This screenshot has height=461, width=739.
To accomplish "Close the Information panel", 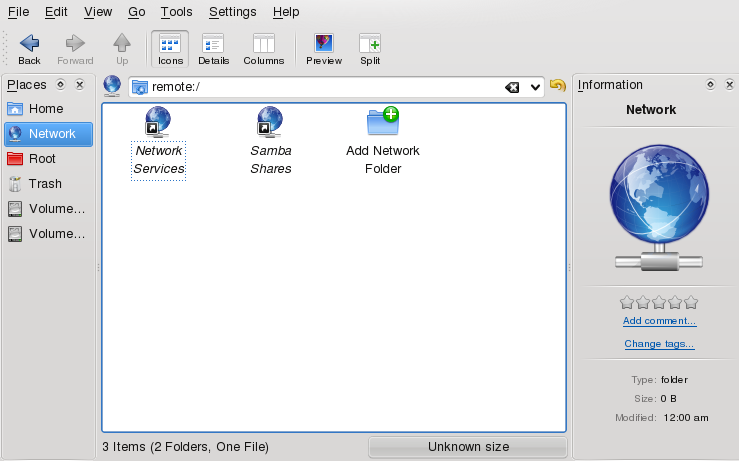I will (729, 84).
